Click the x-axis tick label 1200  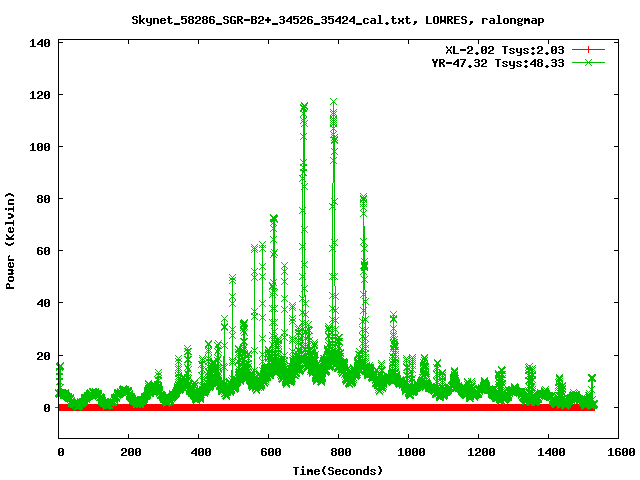pyautogui.click(x=481, y=452)
